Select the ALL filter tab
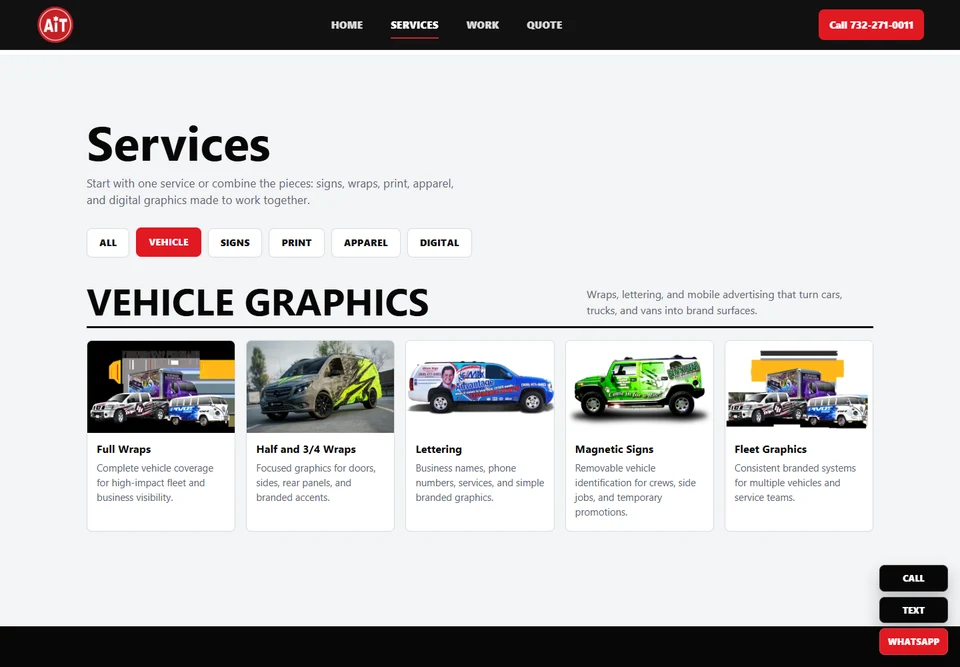The image size is (960, 667). point(108,243)
